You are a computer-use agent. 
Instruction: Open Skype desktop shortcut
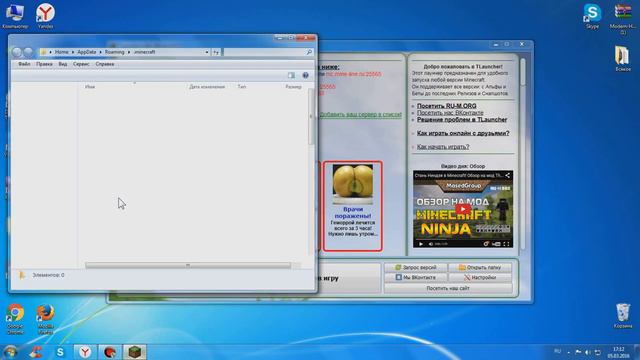pos(592,16)
